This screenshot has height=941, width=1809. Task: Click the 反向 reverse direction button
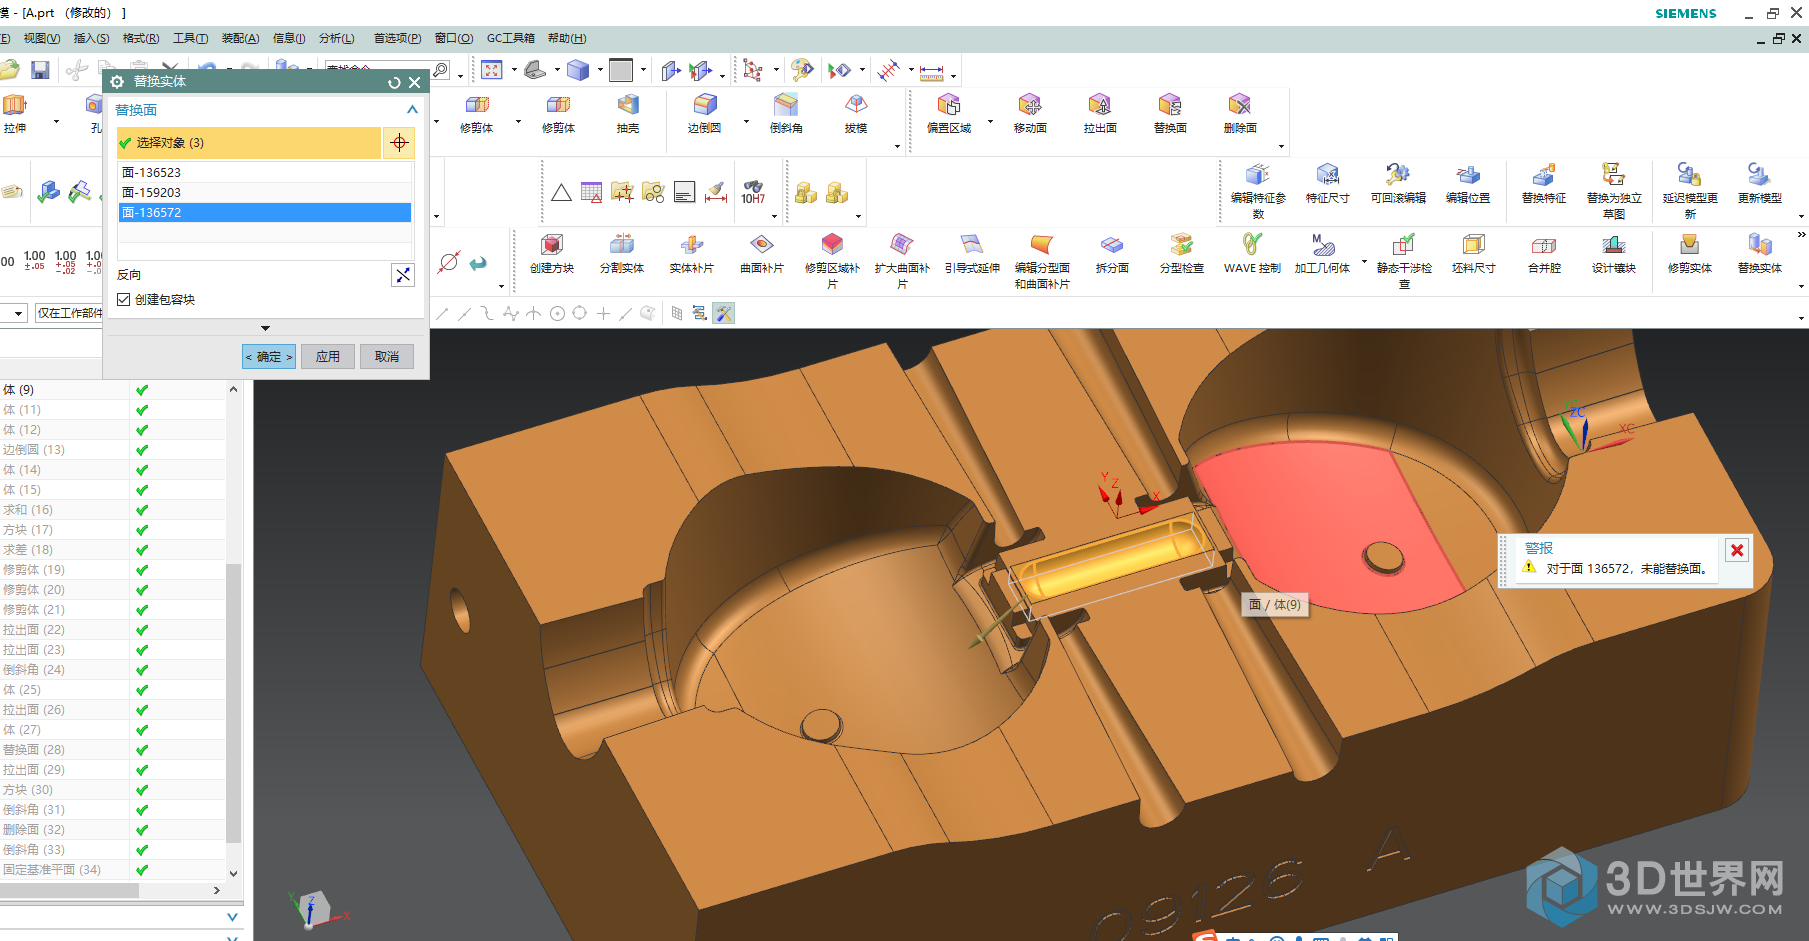(x=403, y=275)
